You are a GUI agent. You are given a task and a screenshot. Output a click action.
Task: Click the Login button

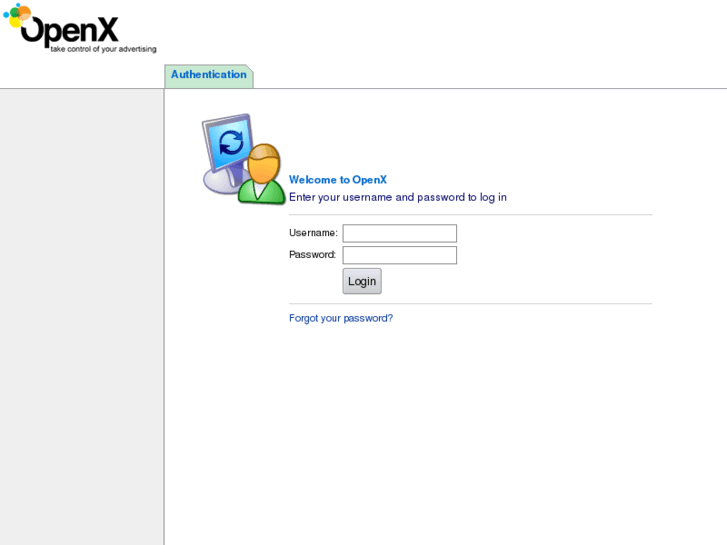point(362,281)
